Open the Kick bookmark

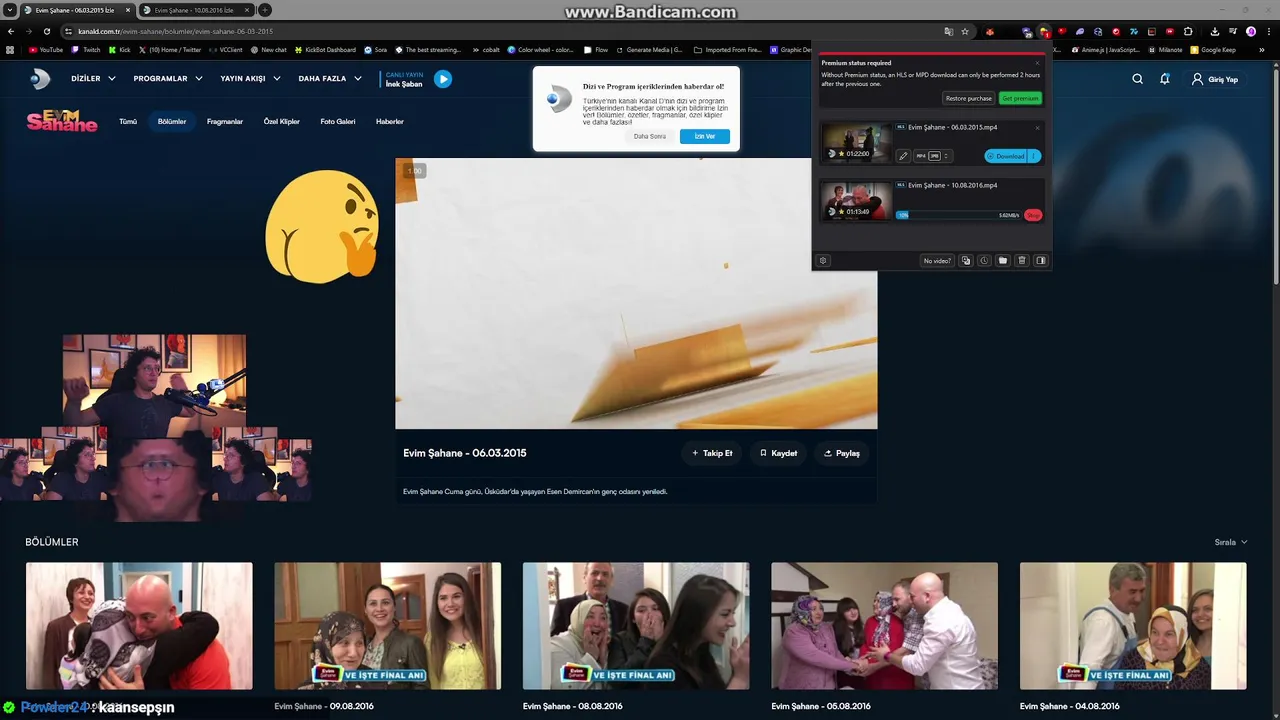pyautogui.click(x=119, y=49)
